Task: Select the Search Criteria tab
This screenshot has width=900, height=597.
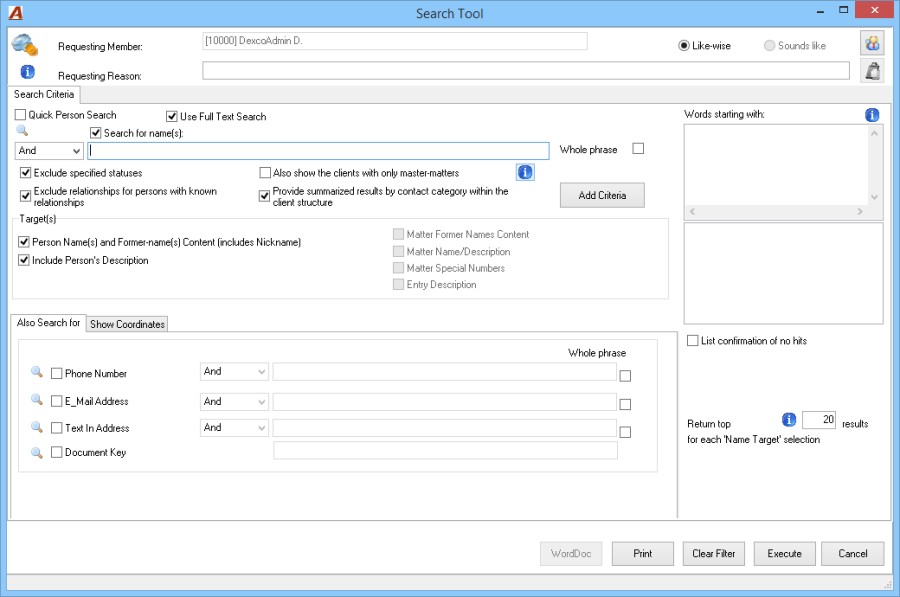Action: point(44,94)
